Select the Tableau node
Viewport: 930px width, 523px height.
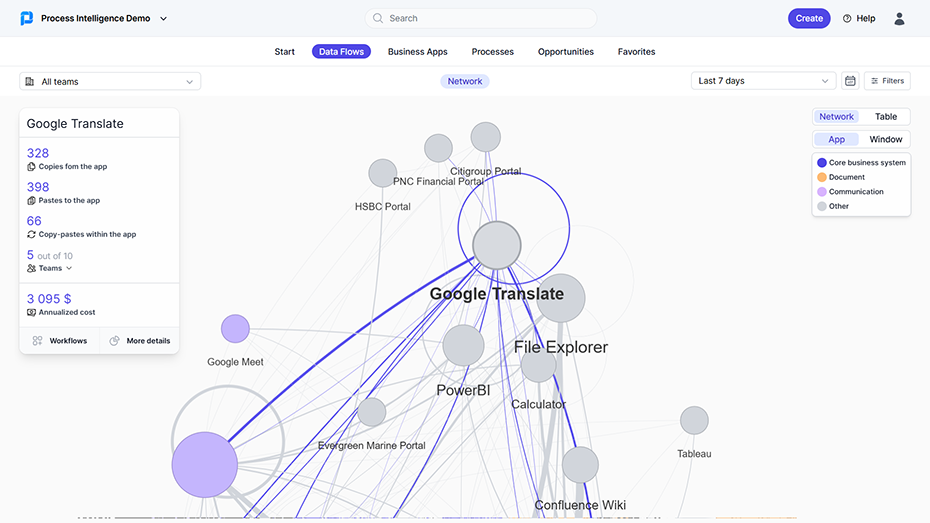(x=694, y=420)
